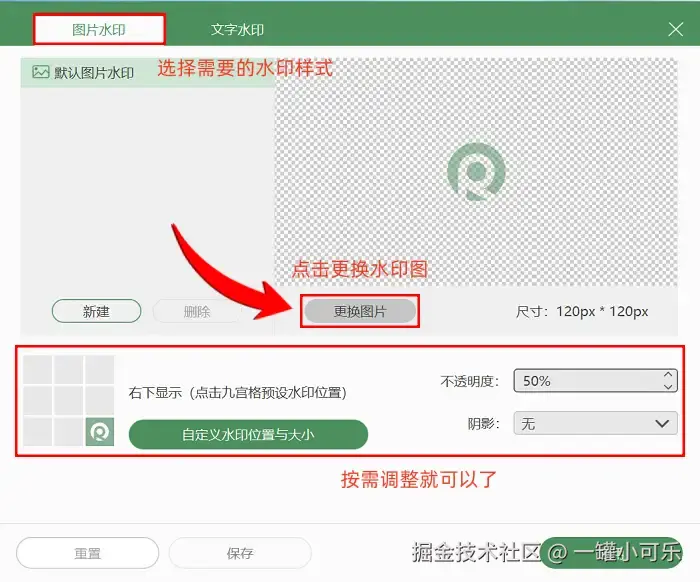This screenshot has width=700, height=582.
Task: Click the 保存 button
Action: pos(240,553)
